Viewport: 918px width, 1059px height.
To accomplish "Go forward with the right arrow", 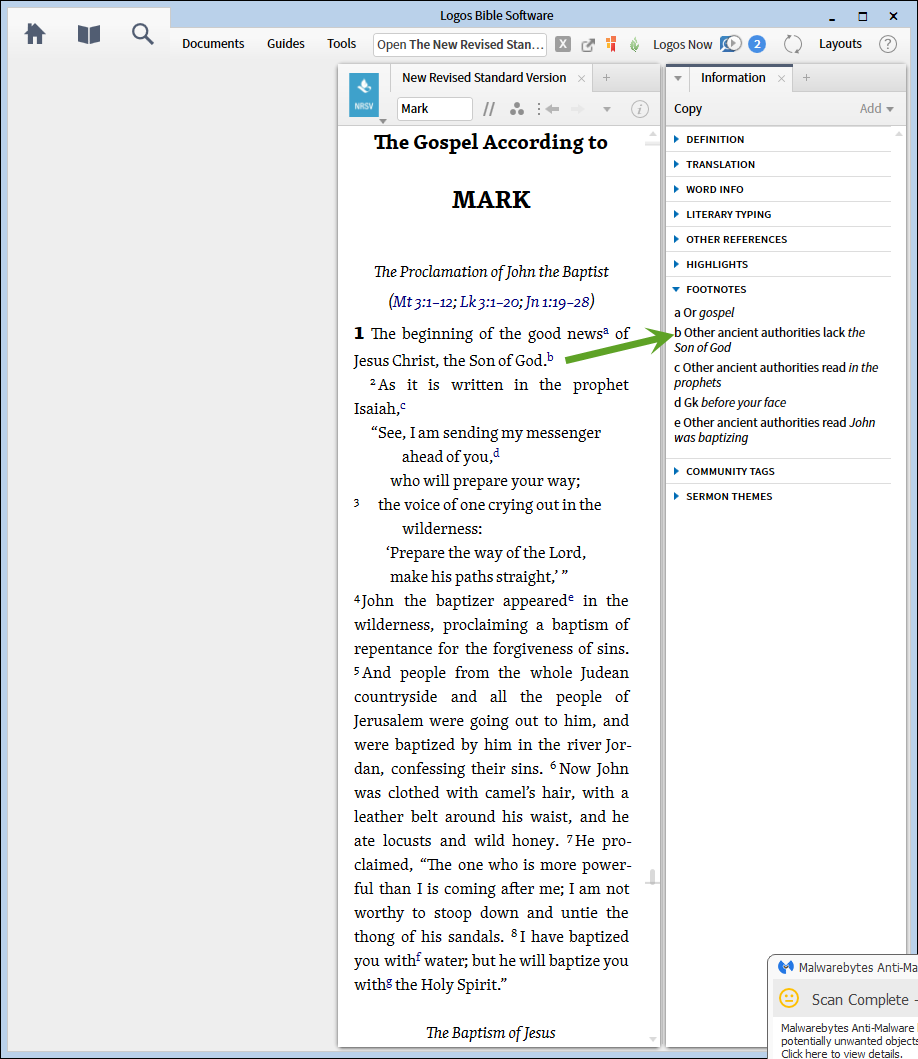I will (578, 109).
